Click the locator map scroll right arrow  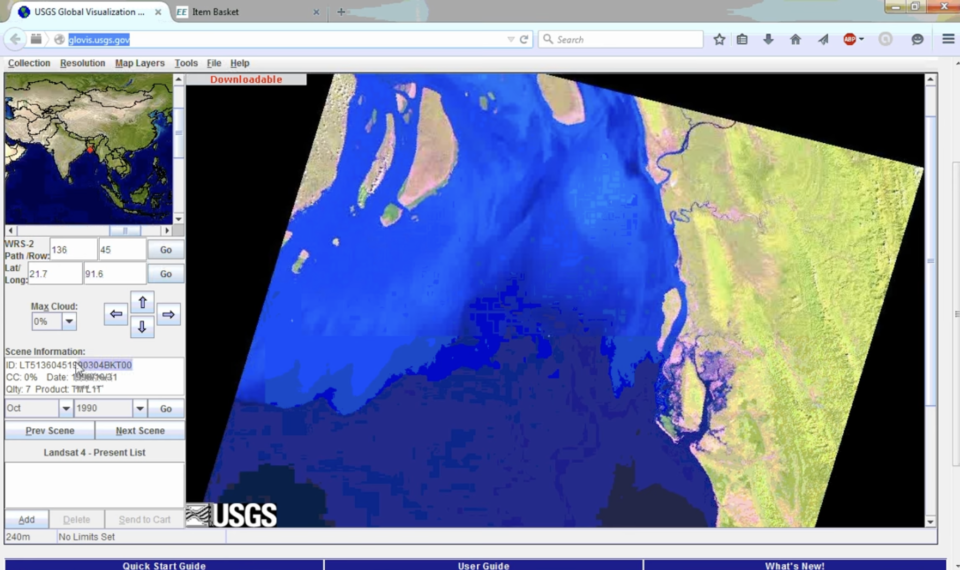coord(167,231)
